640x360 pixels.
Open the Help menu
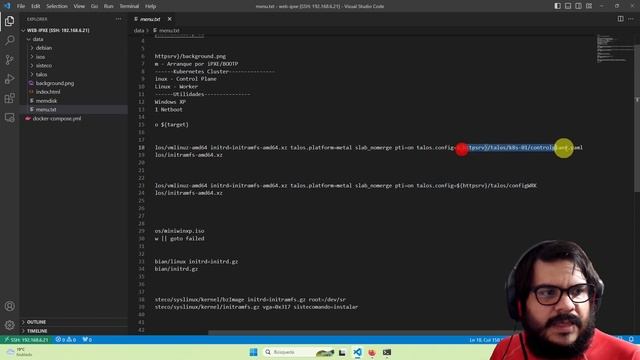point(151,6)
